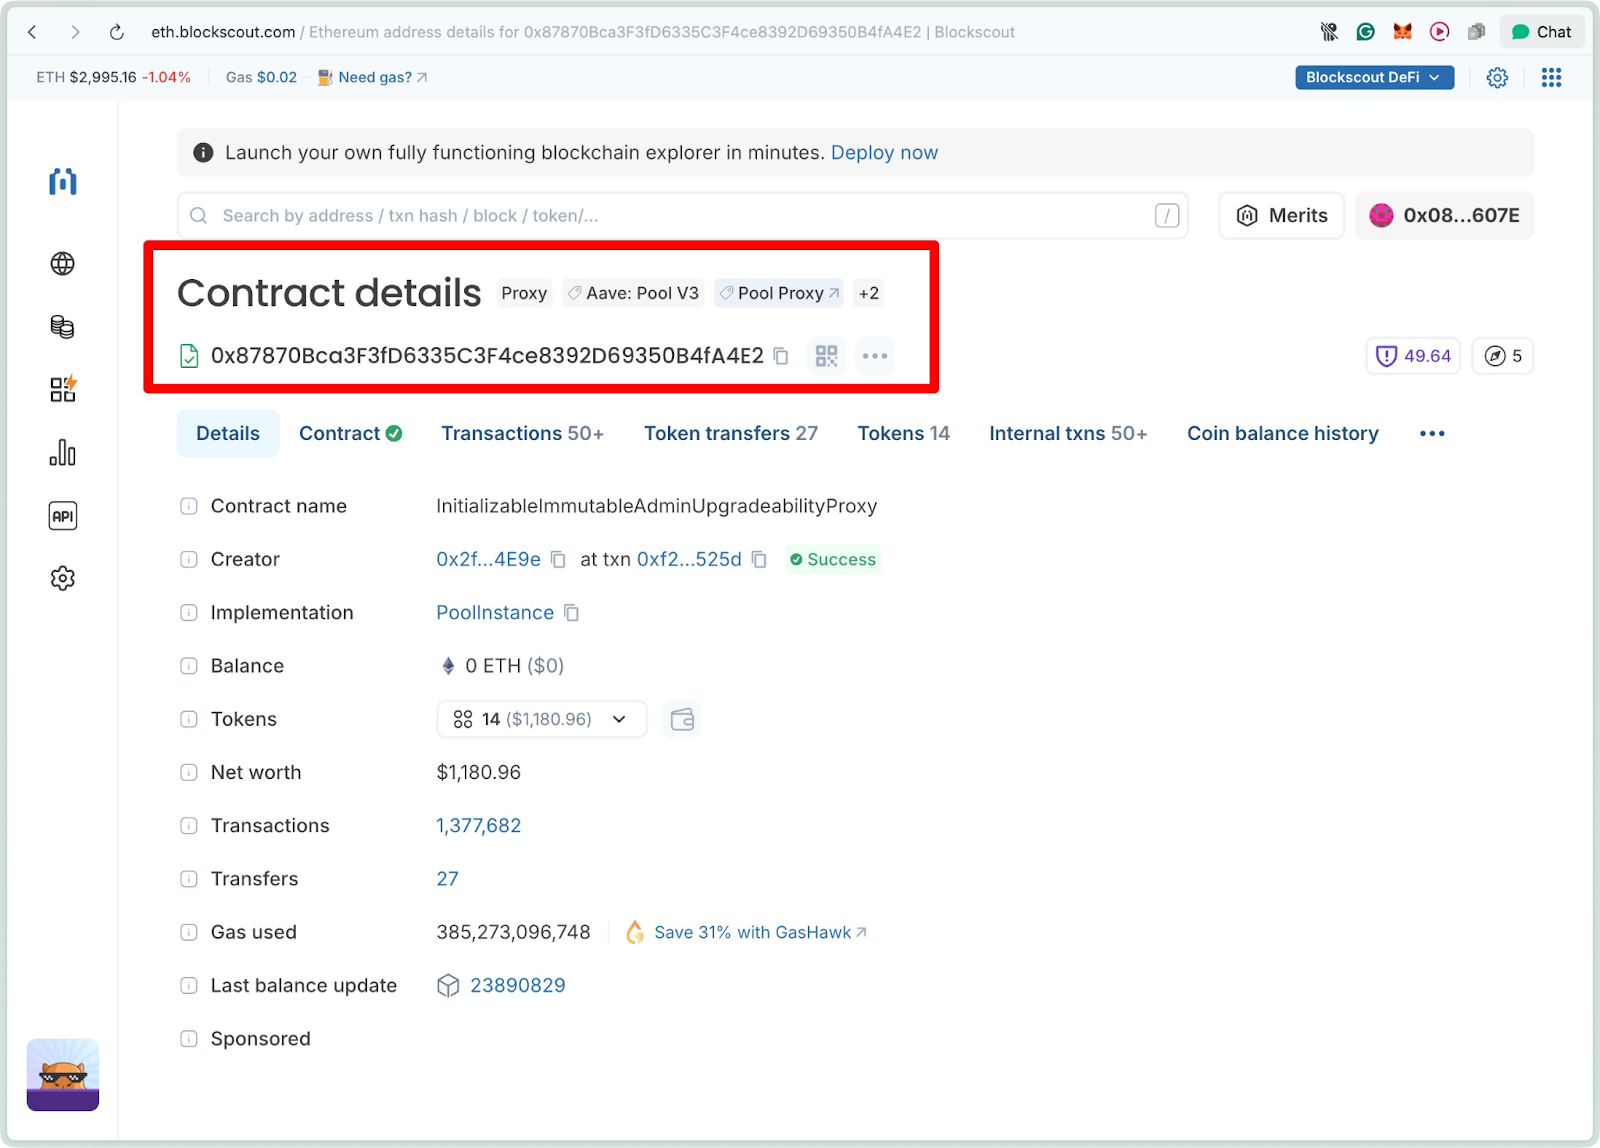The width and height of the screenshot is (1600, 1148).
Task: Copy the Creator transaction hash
Action: 759,559
